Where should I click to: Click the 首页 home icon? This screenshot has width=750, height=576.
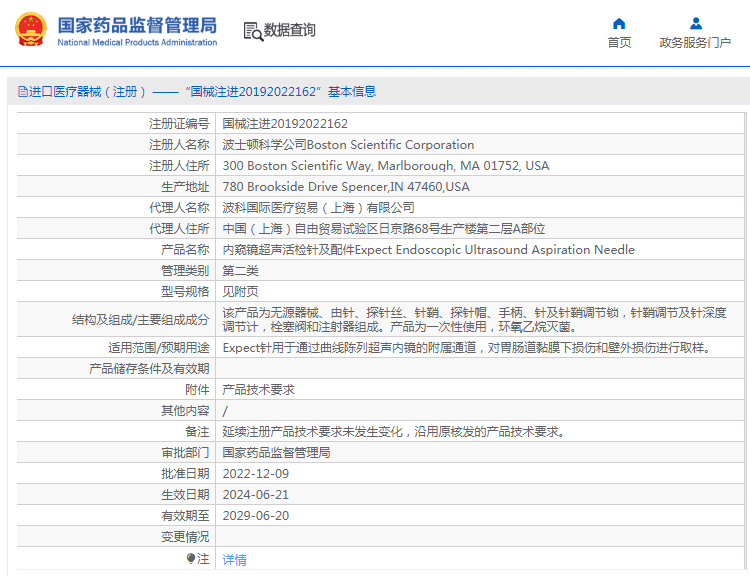coord(619,23)
